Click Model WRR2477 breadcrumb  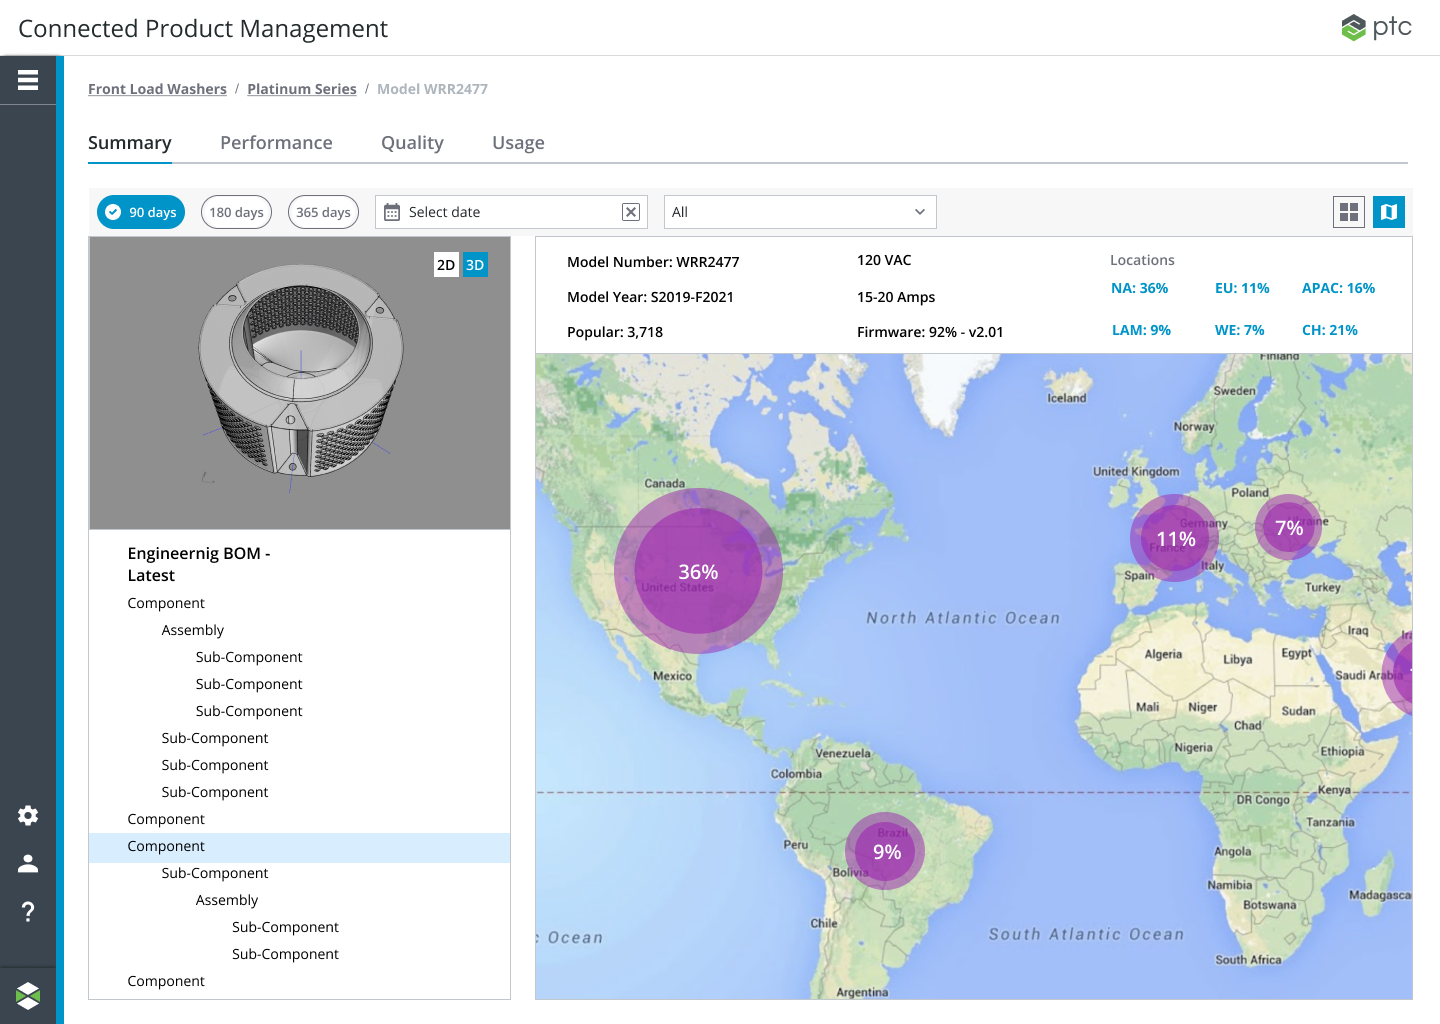432,89
